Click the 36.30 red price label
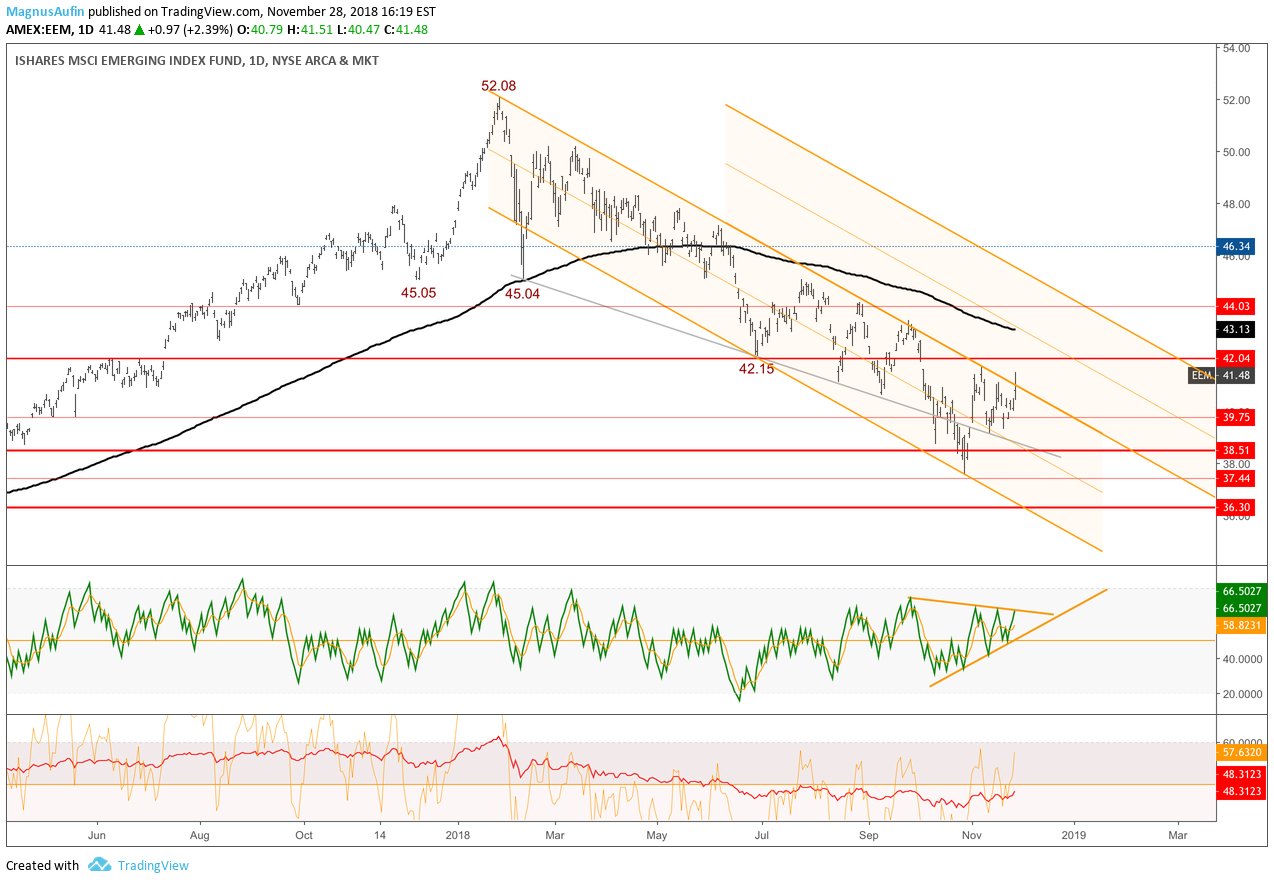The width and height of the screenshot is (1274, 883). coord(1236,508)
